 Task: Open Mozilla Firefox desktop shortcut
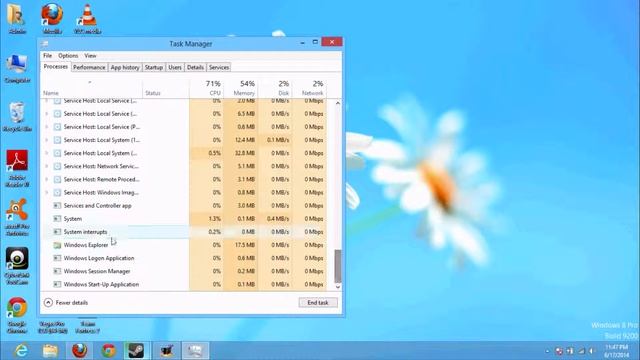pos(52,18)
